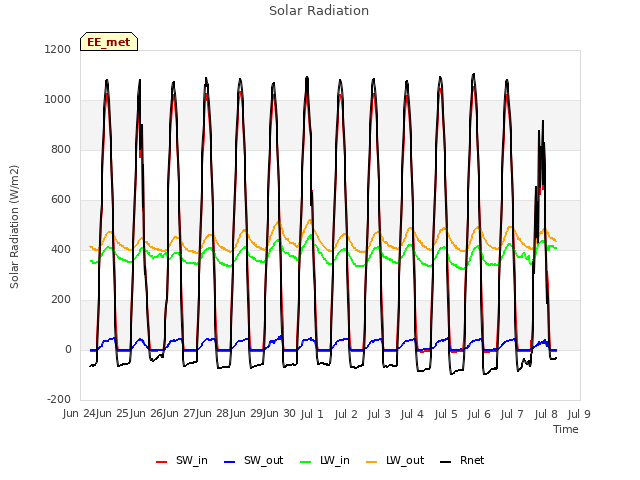Image resolution: width=640 pixels, height=480 pixels.
Task: Click the 800 y-axis tick label
Action: (x=61, y=150)
